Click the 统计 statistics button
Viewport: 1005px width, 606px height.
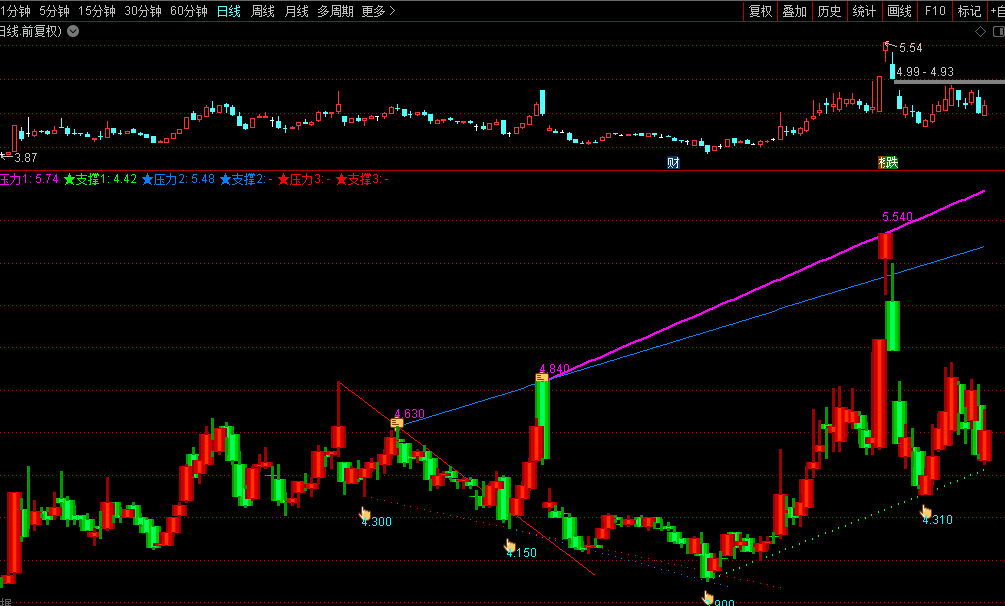(864, 11)
